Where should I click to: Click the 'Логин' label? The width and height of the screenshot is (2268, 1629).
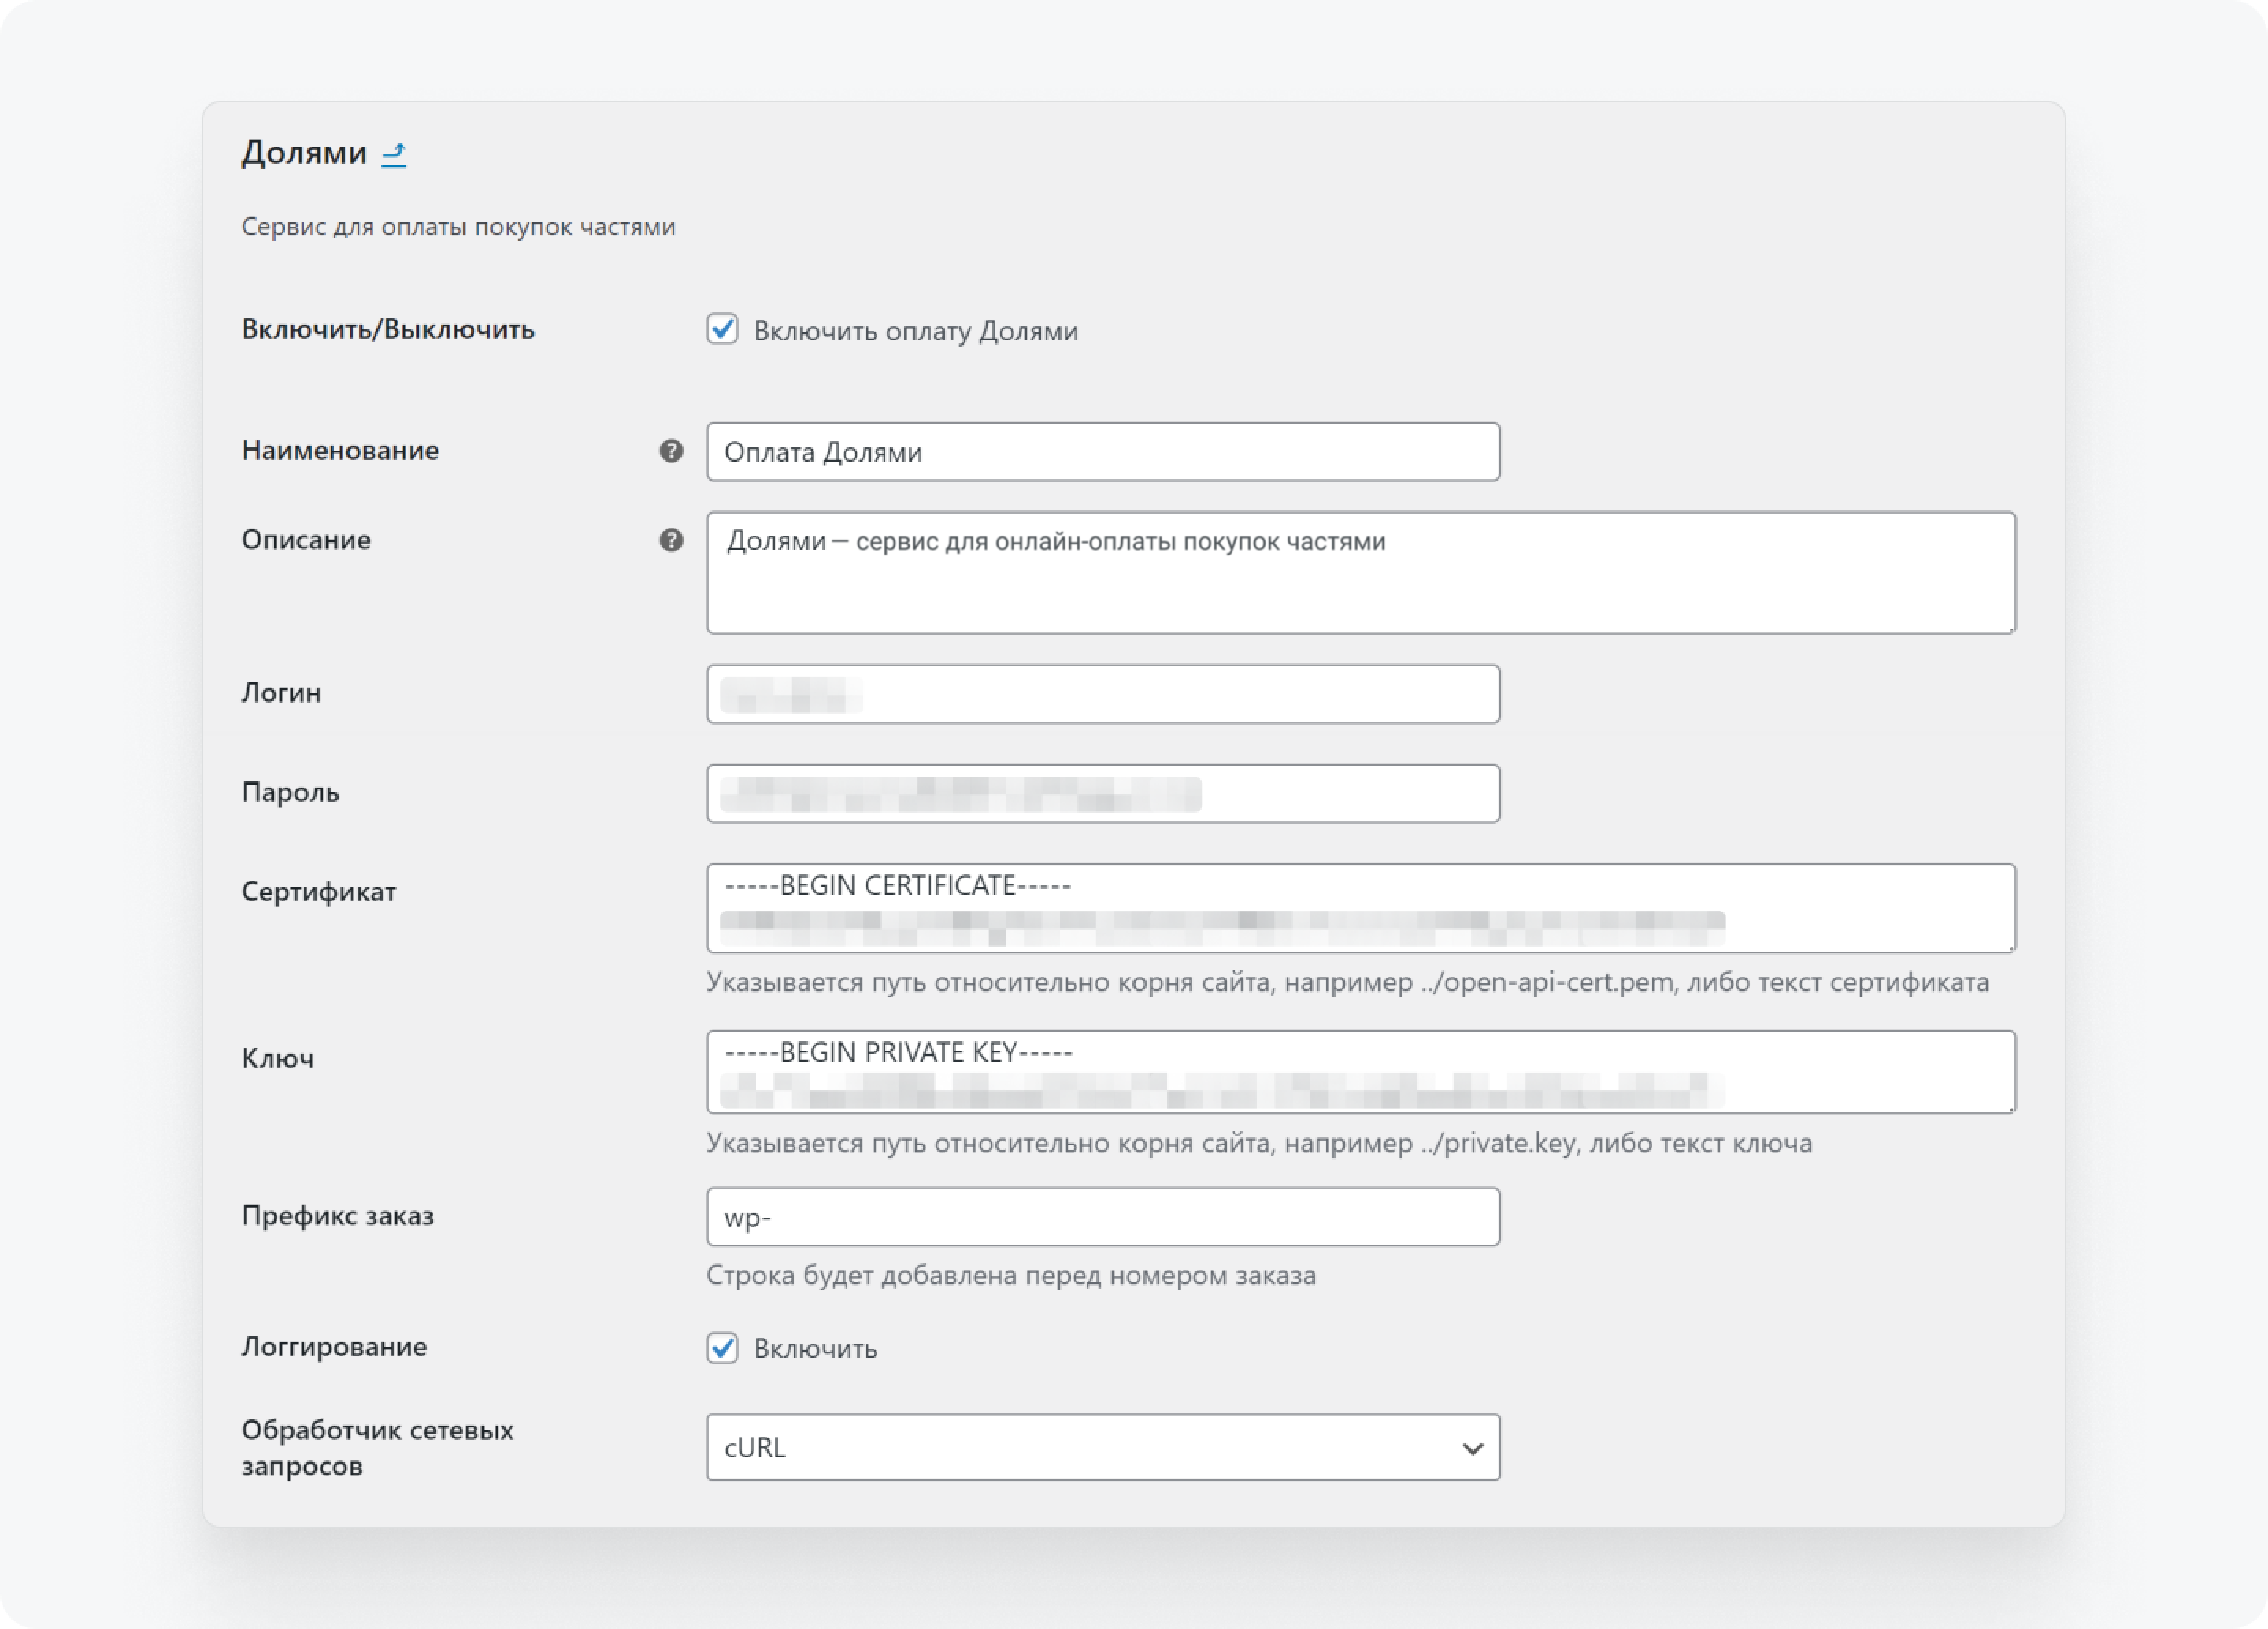281,693
